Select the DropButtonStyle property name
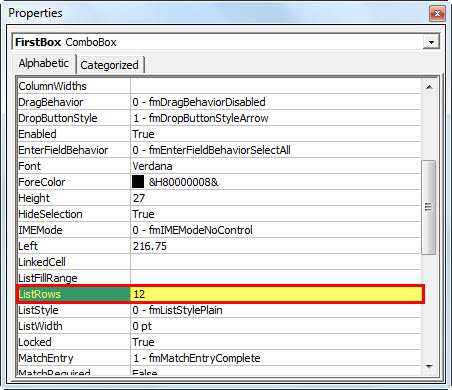This screenshot has width=452, height=390. click(x=58, y=118)
